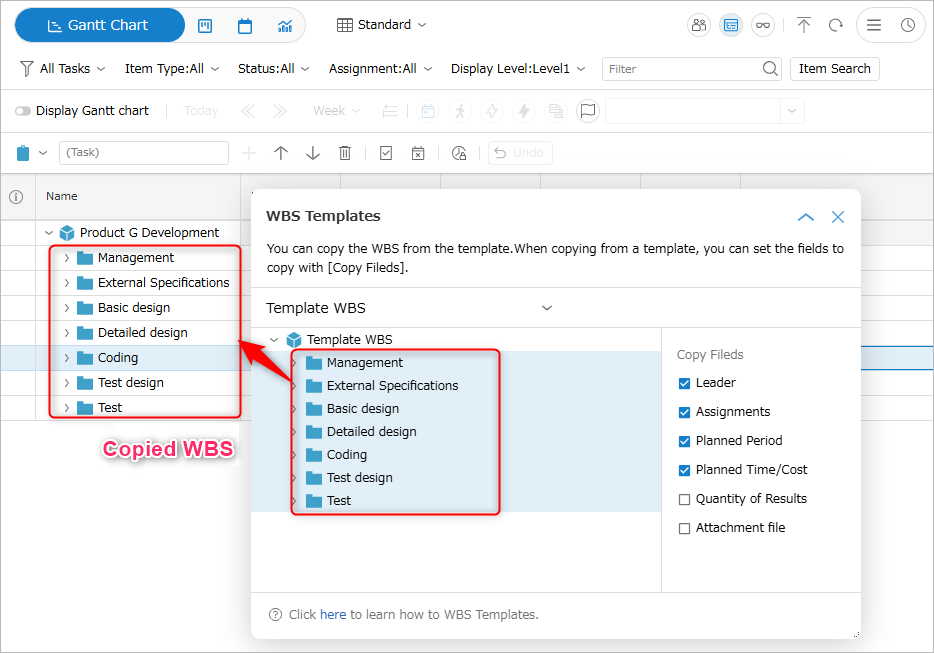Click the flag milestone icon
Screen dimensions: 934x653
tap(588, 111)
